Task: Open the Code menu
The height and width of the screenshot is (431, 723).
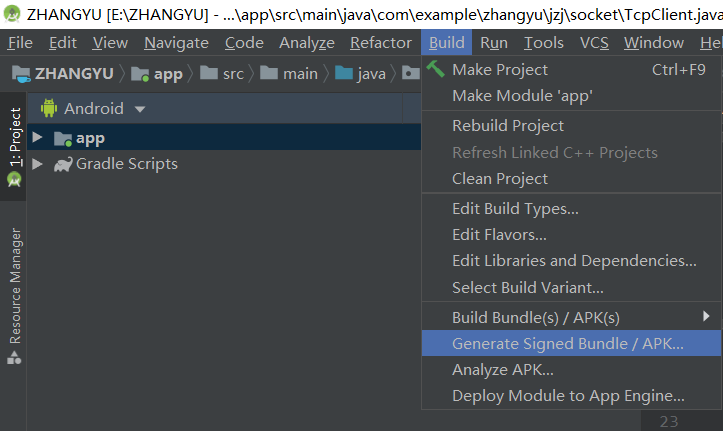Action: point(244,43)
